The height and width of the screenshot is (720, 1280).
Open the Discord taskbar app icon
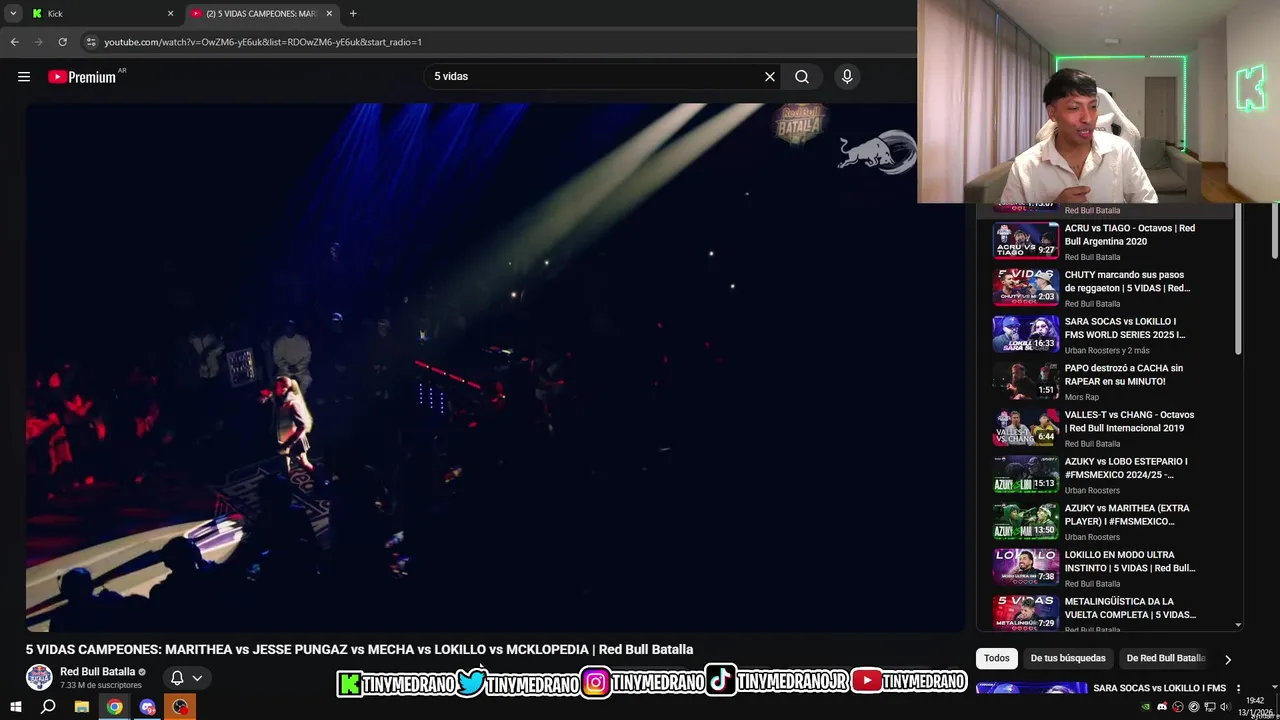click(148, 707)
